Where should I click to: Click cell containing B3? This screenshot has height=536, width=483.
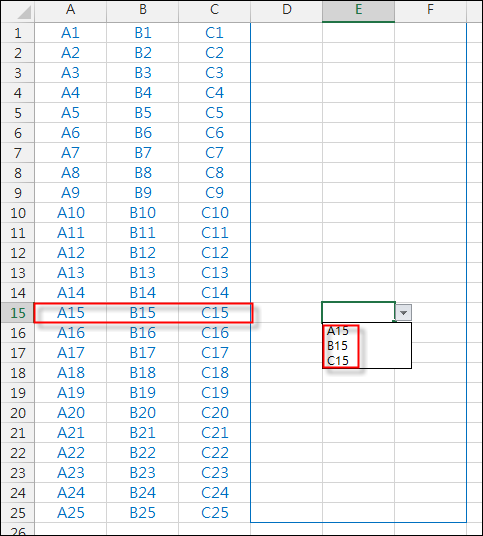click(143, 73)
